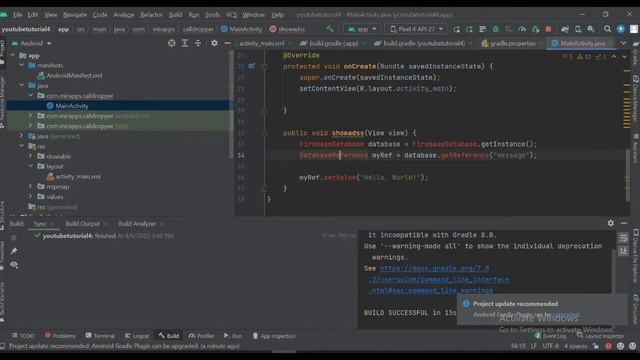The width and height of the screenshot is (640, 360).
Task: Click the MainActivity breadcrumb in navigation bar
Action: point(242,29)
